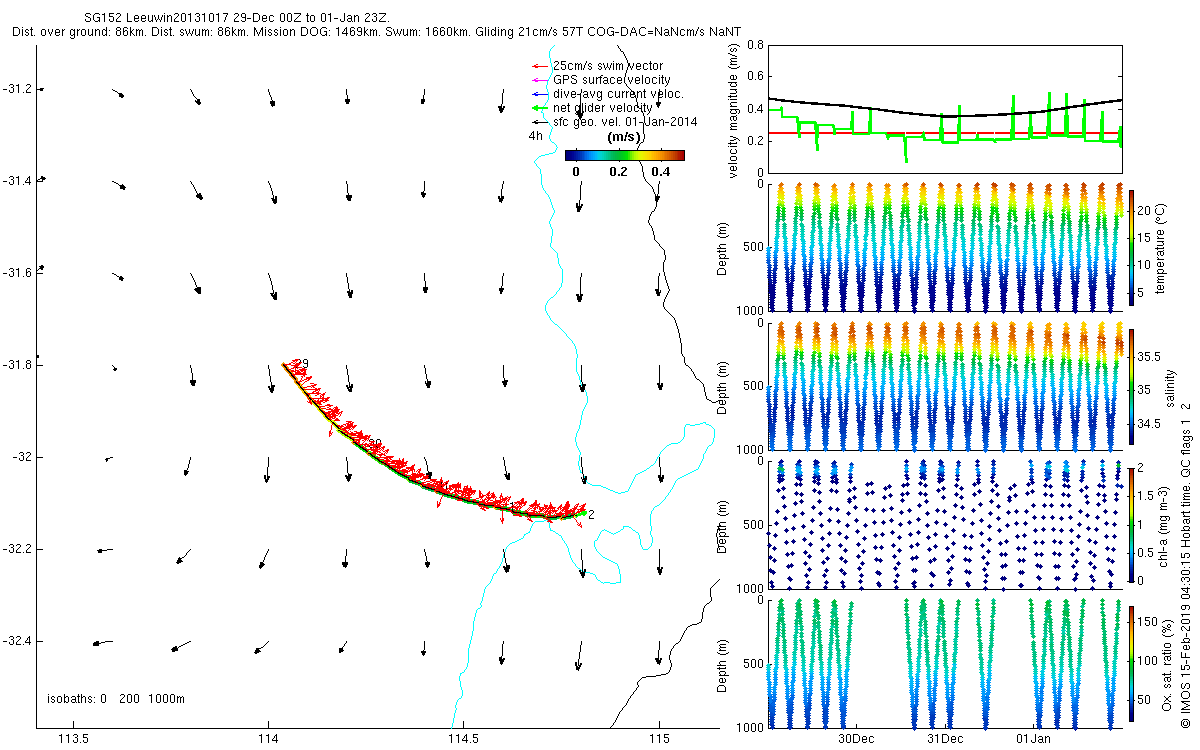Viewport: 1200px width, 750px height.
Task: Click the '35.5' tick on the salinity colorbar
Action: pyautogui.click(x=1151, y=356)
